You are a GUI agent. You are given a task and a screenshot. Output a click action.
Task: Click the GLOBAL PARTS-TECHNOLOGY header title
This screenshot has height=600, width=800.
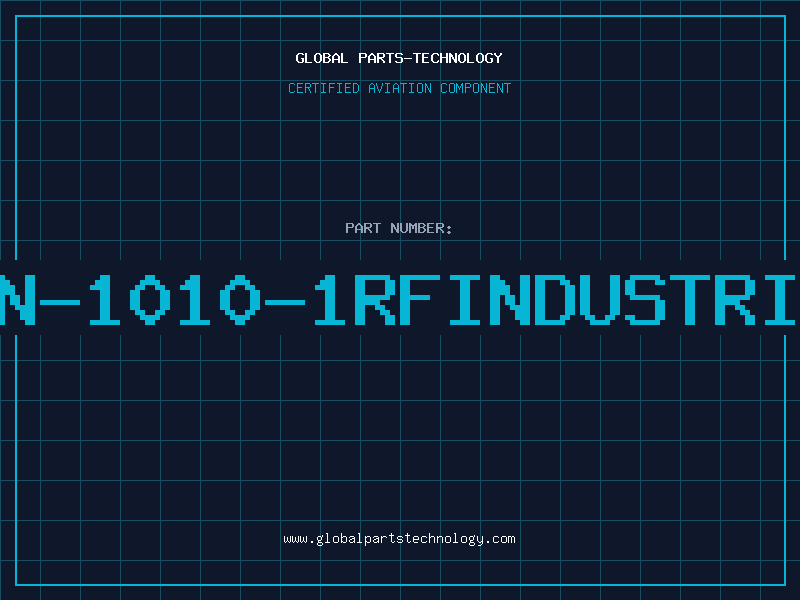tap(399, 58)
